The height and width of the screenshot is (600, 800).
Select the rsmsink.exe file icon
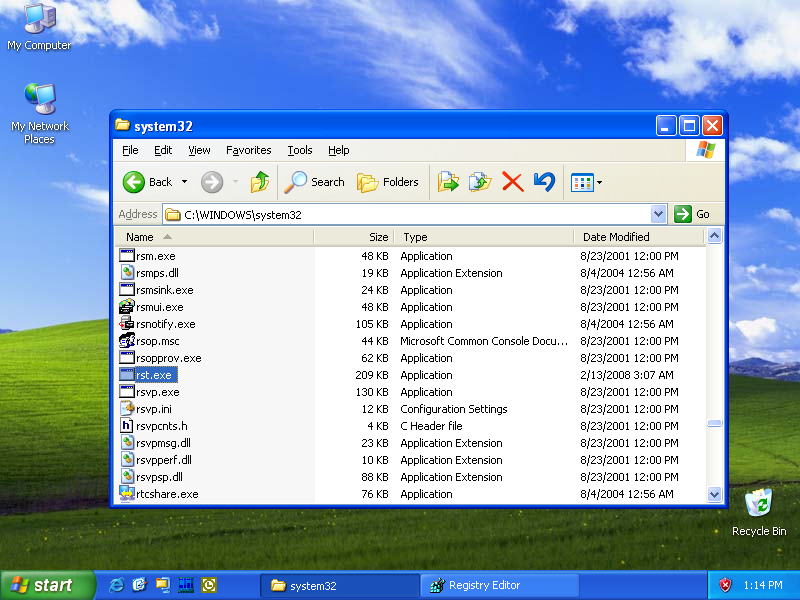pyautogui.click(x=127, y=290)
